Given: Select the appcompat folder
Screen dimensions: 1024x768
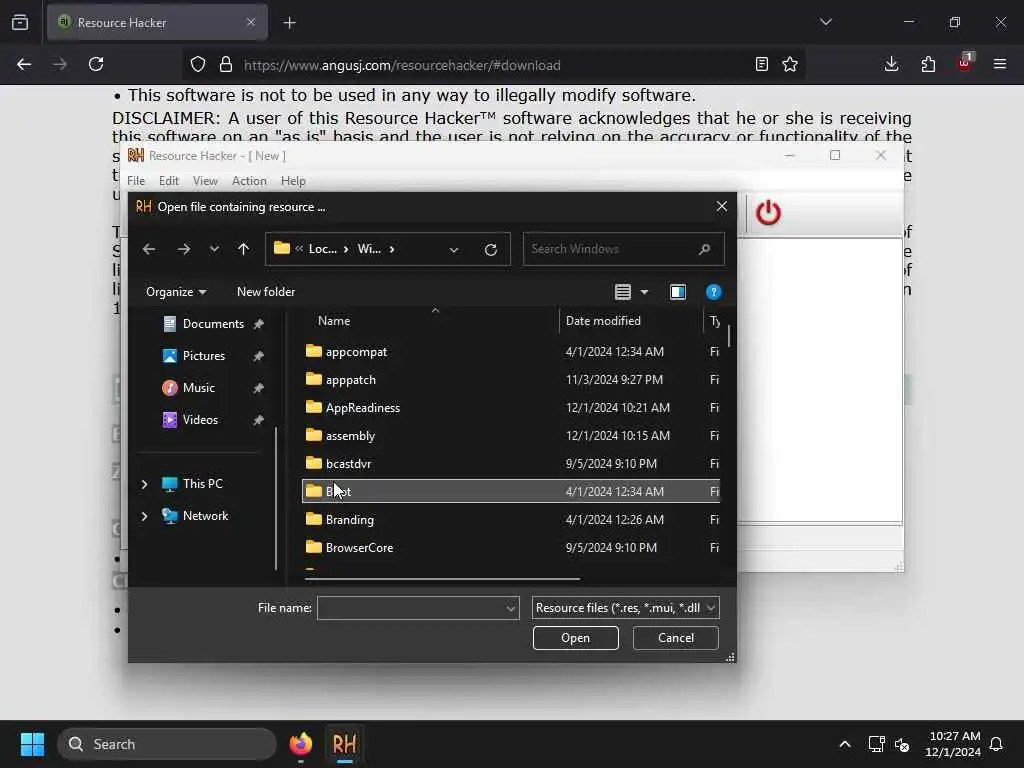Looking at the screenshot, I should click(511, 351).
